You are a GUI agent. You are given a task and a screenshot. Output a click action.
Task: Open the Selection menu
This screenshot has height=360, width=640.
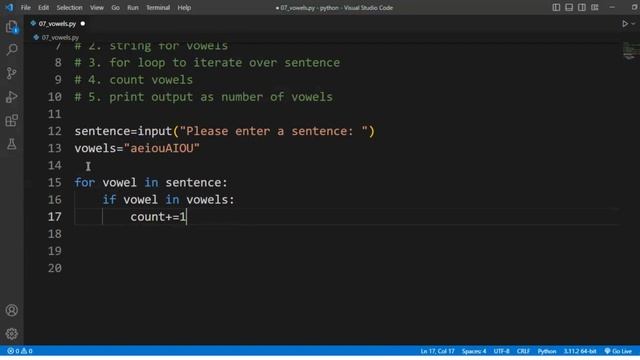pyautogui.click(x=69, y=7)
